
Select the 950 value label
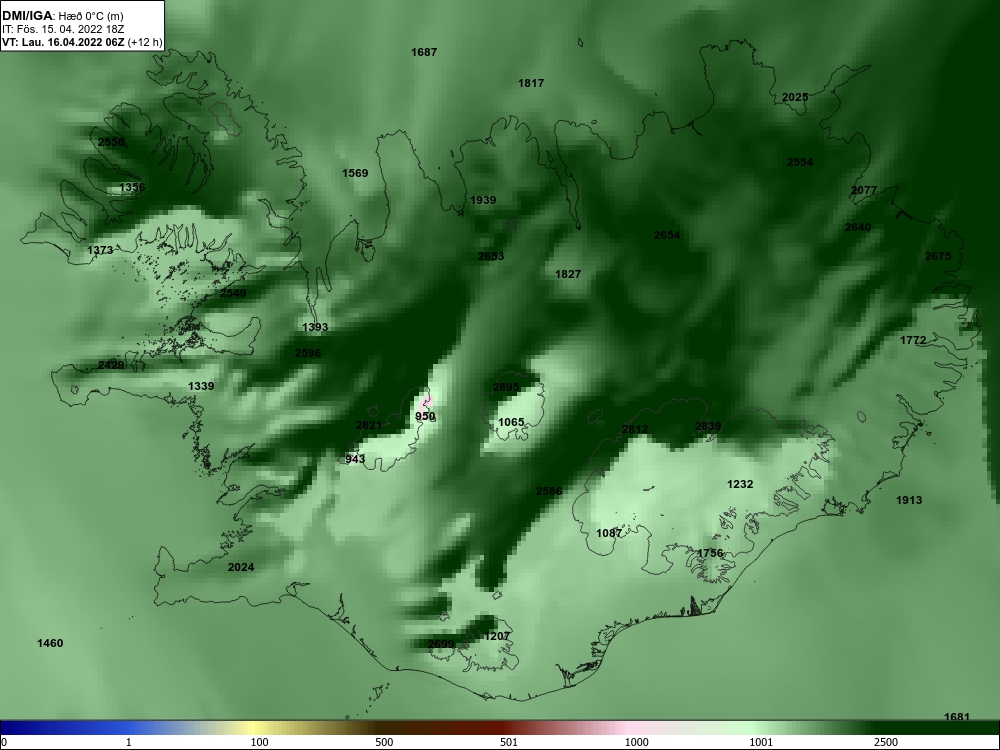(425, 416)
